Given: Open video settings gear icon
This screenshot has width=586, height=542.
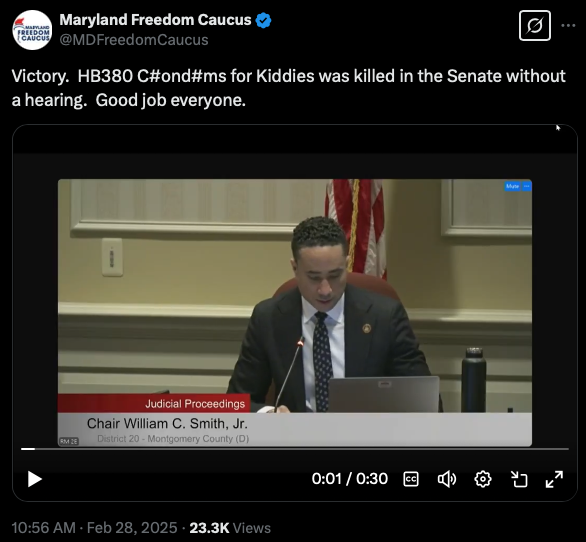Looking at the screenshot, I should pyautogui.click(x=482, y=479).
